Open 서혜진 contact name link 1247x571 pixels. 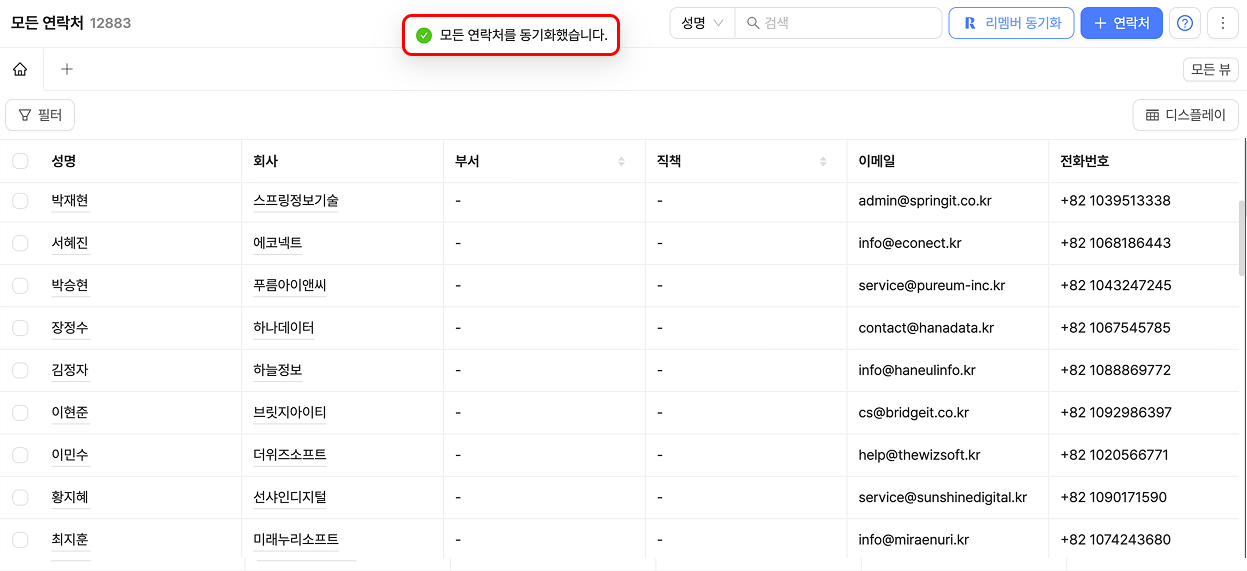70,243
